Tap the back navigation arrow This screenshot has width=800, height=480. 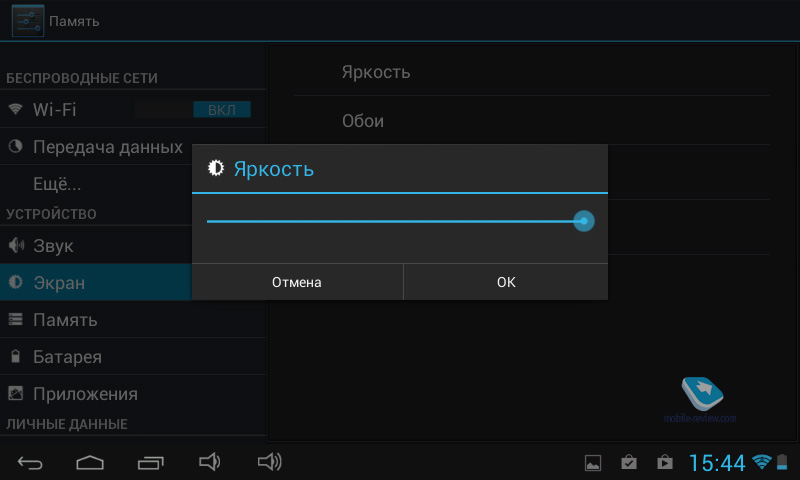click(x=30, y=463)
